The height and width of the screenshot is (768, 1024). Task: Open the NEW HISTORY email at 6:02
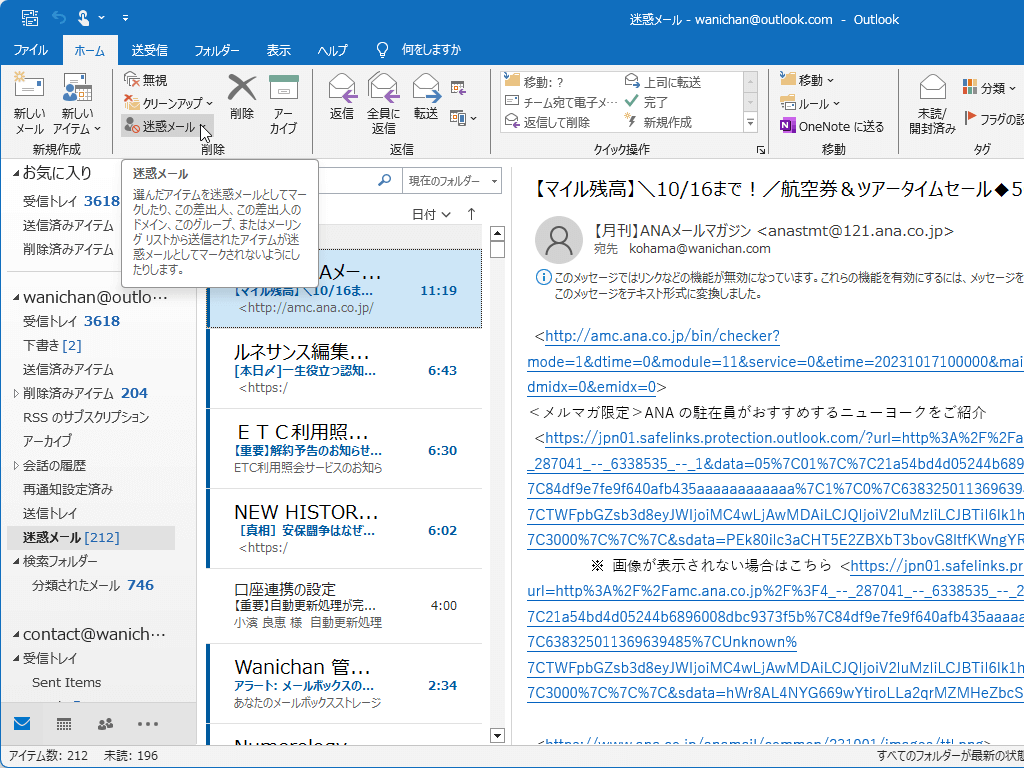(345, 529)
